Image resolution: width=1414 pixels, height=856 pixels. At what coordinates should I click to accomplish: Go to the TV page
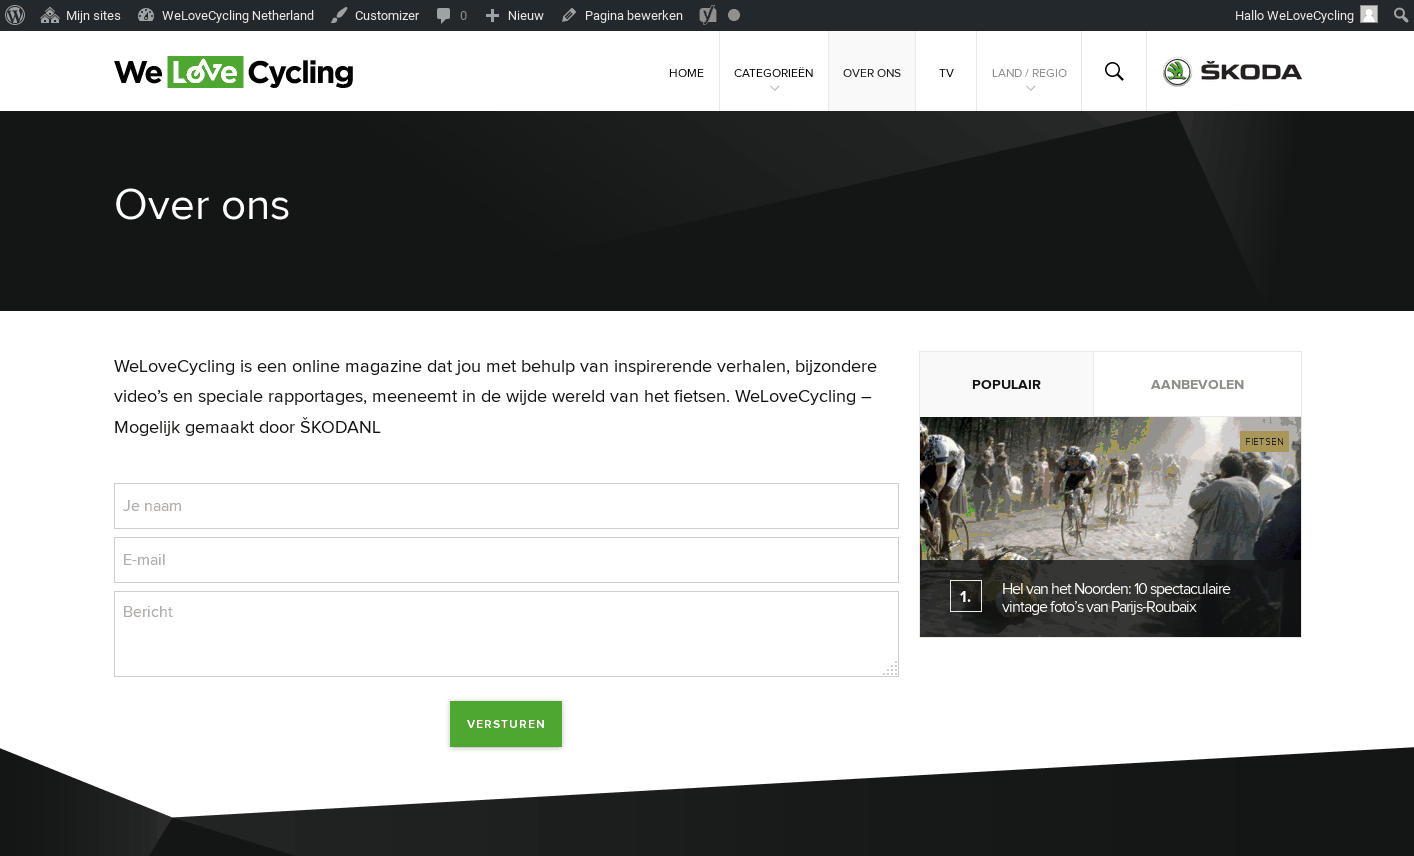coord(946,73)
